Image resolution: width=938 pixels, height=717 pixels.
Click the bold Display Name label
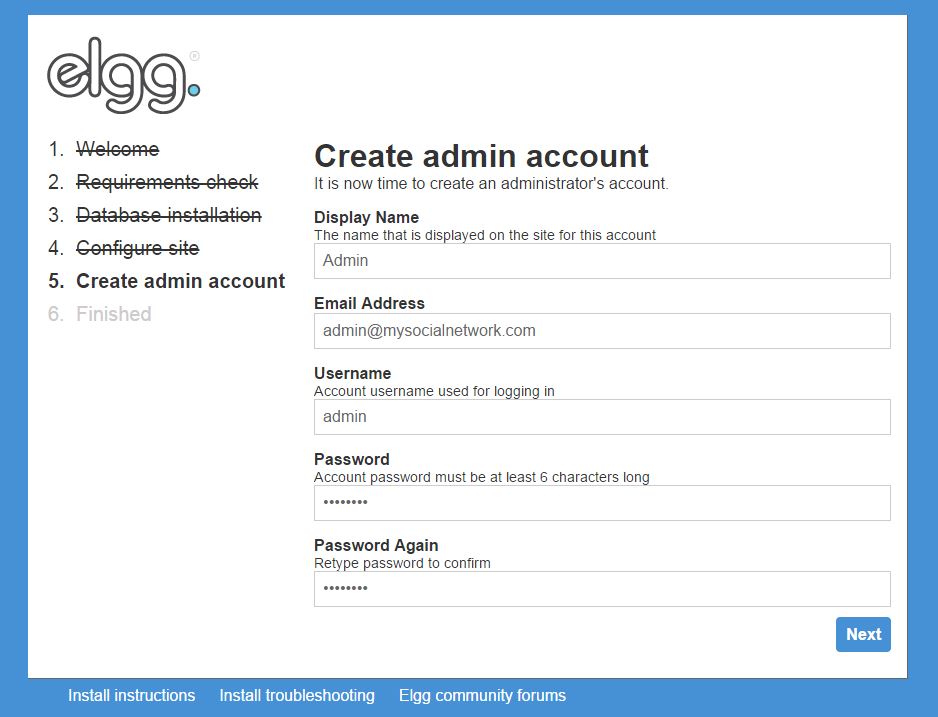[366, 217]
